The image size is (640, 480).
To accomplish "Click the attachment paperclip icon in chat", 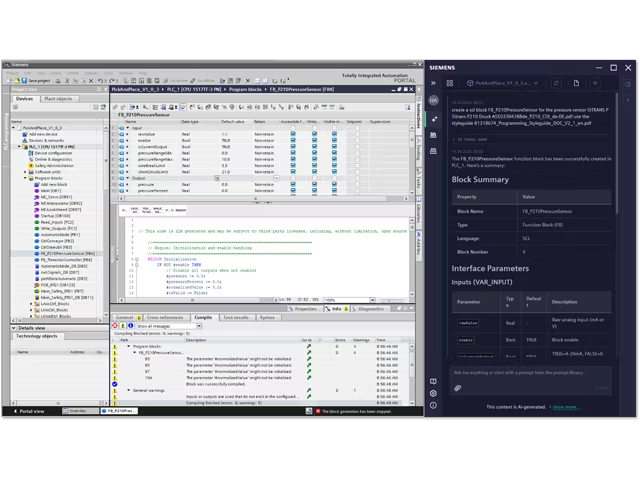I will pyautogui.click(x=458, y=387).
